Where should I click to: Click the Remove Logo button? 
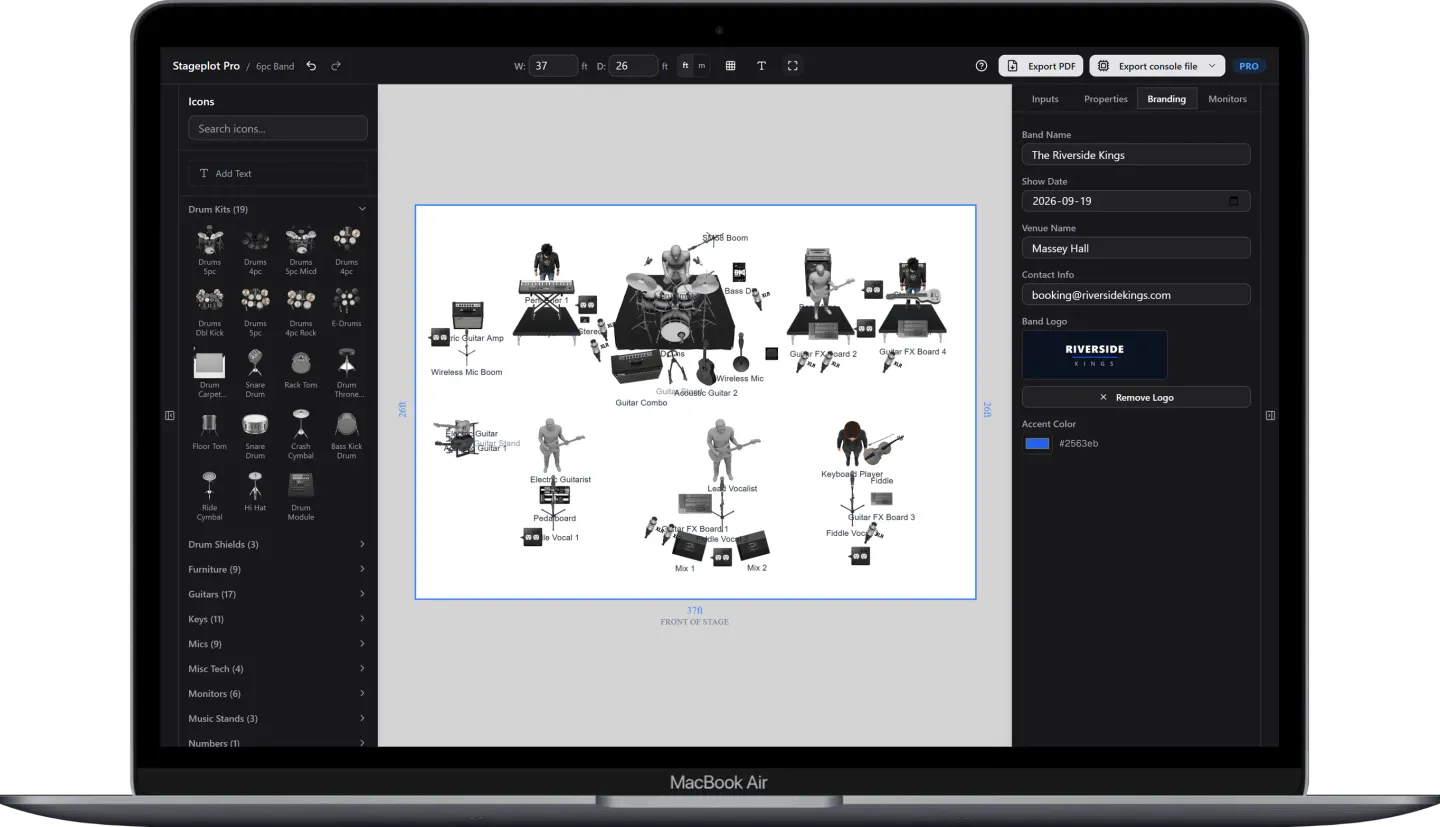(1136, 397)
